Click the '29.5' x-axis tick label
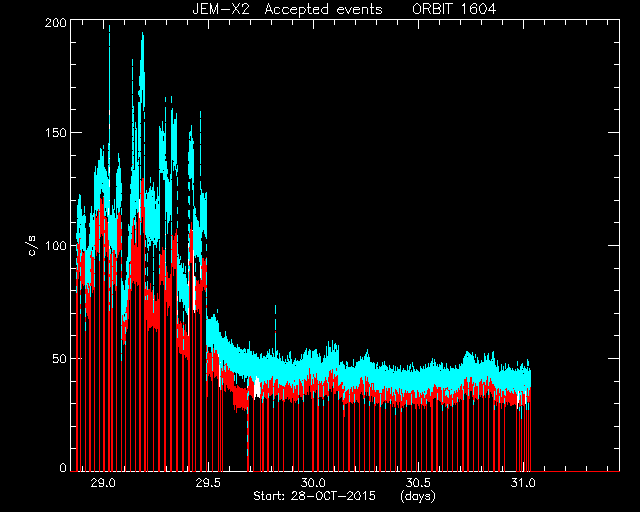Screen dimensions: 640x512 pyautogui.click(x=208, y=483)
